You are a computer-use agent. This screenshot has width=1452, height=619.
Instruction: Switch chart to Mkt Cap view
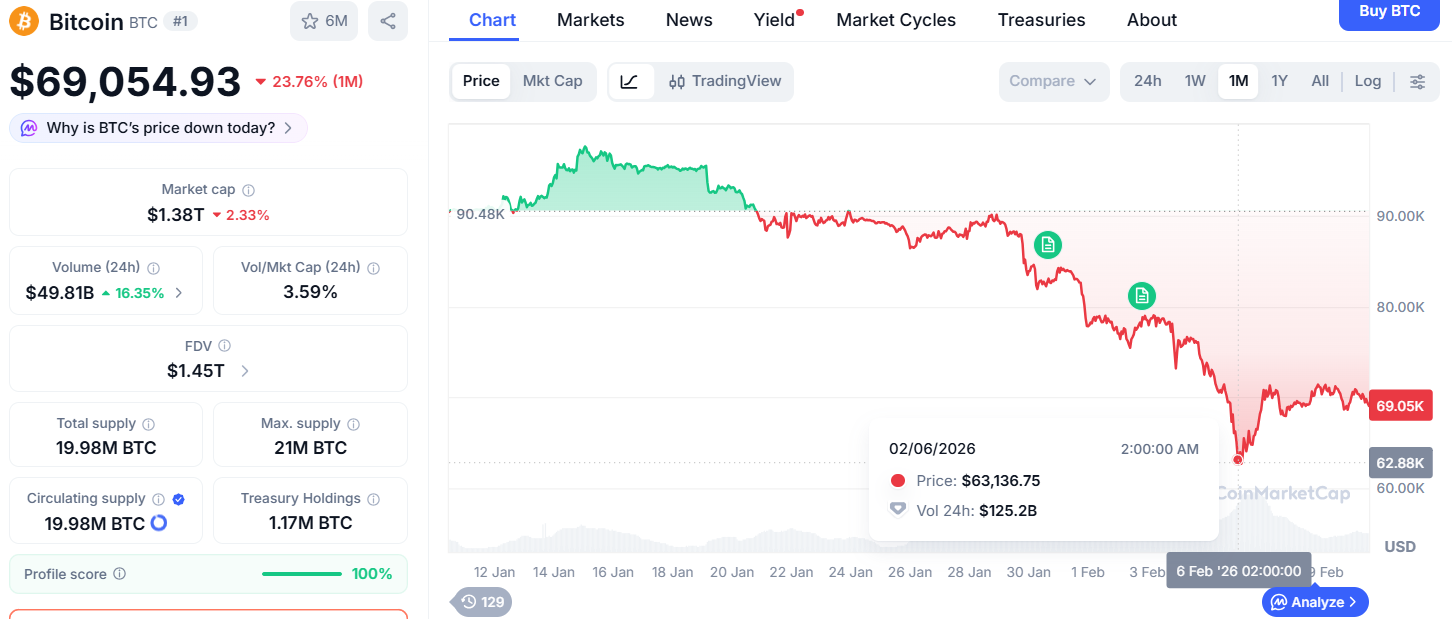(552, 81)
